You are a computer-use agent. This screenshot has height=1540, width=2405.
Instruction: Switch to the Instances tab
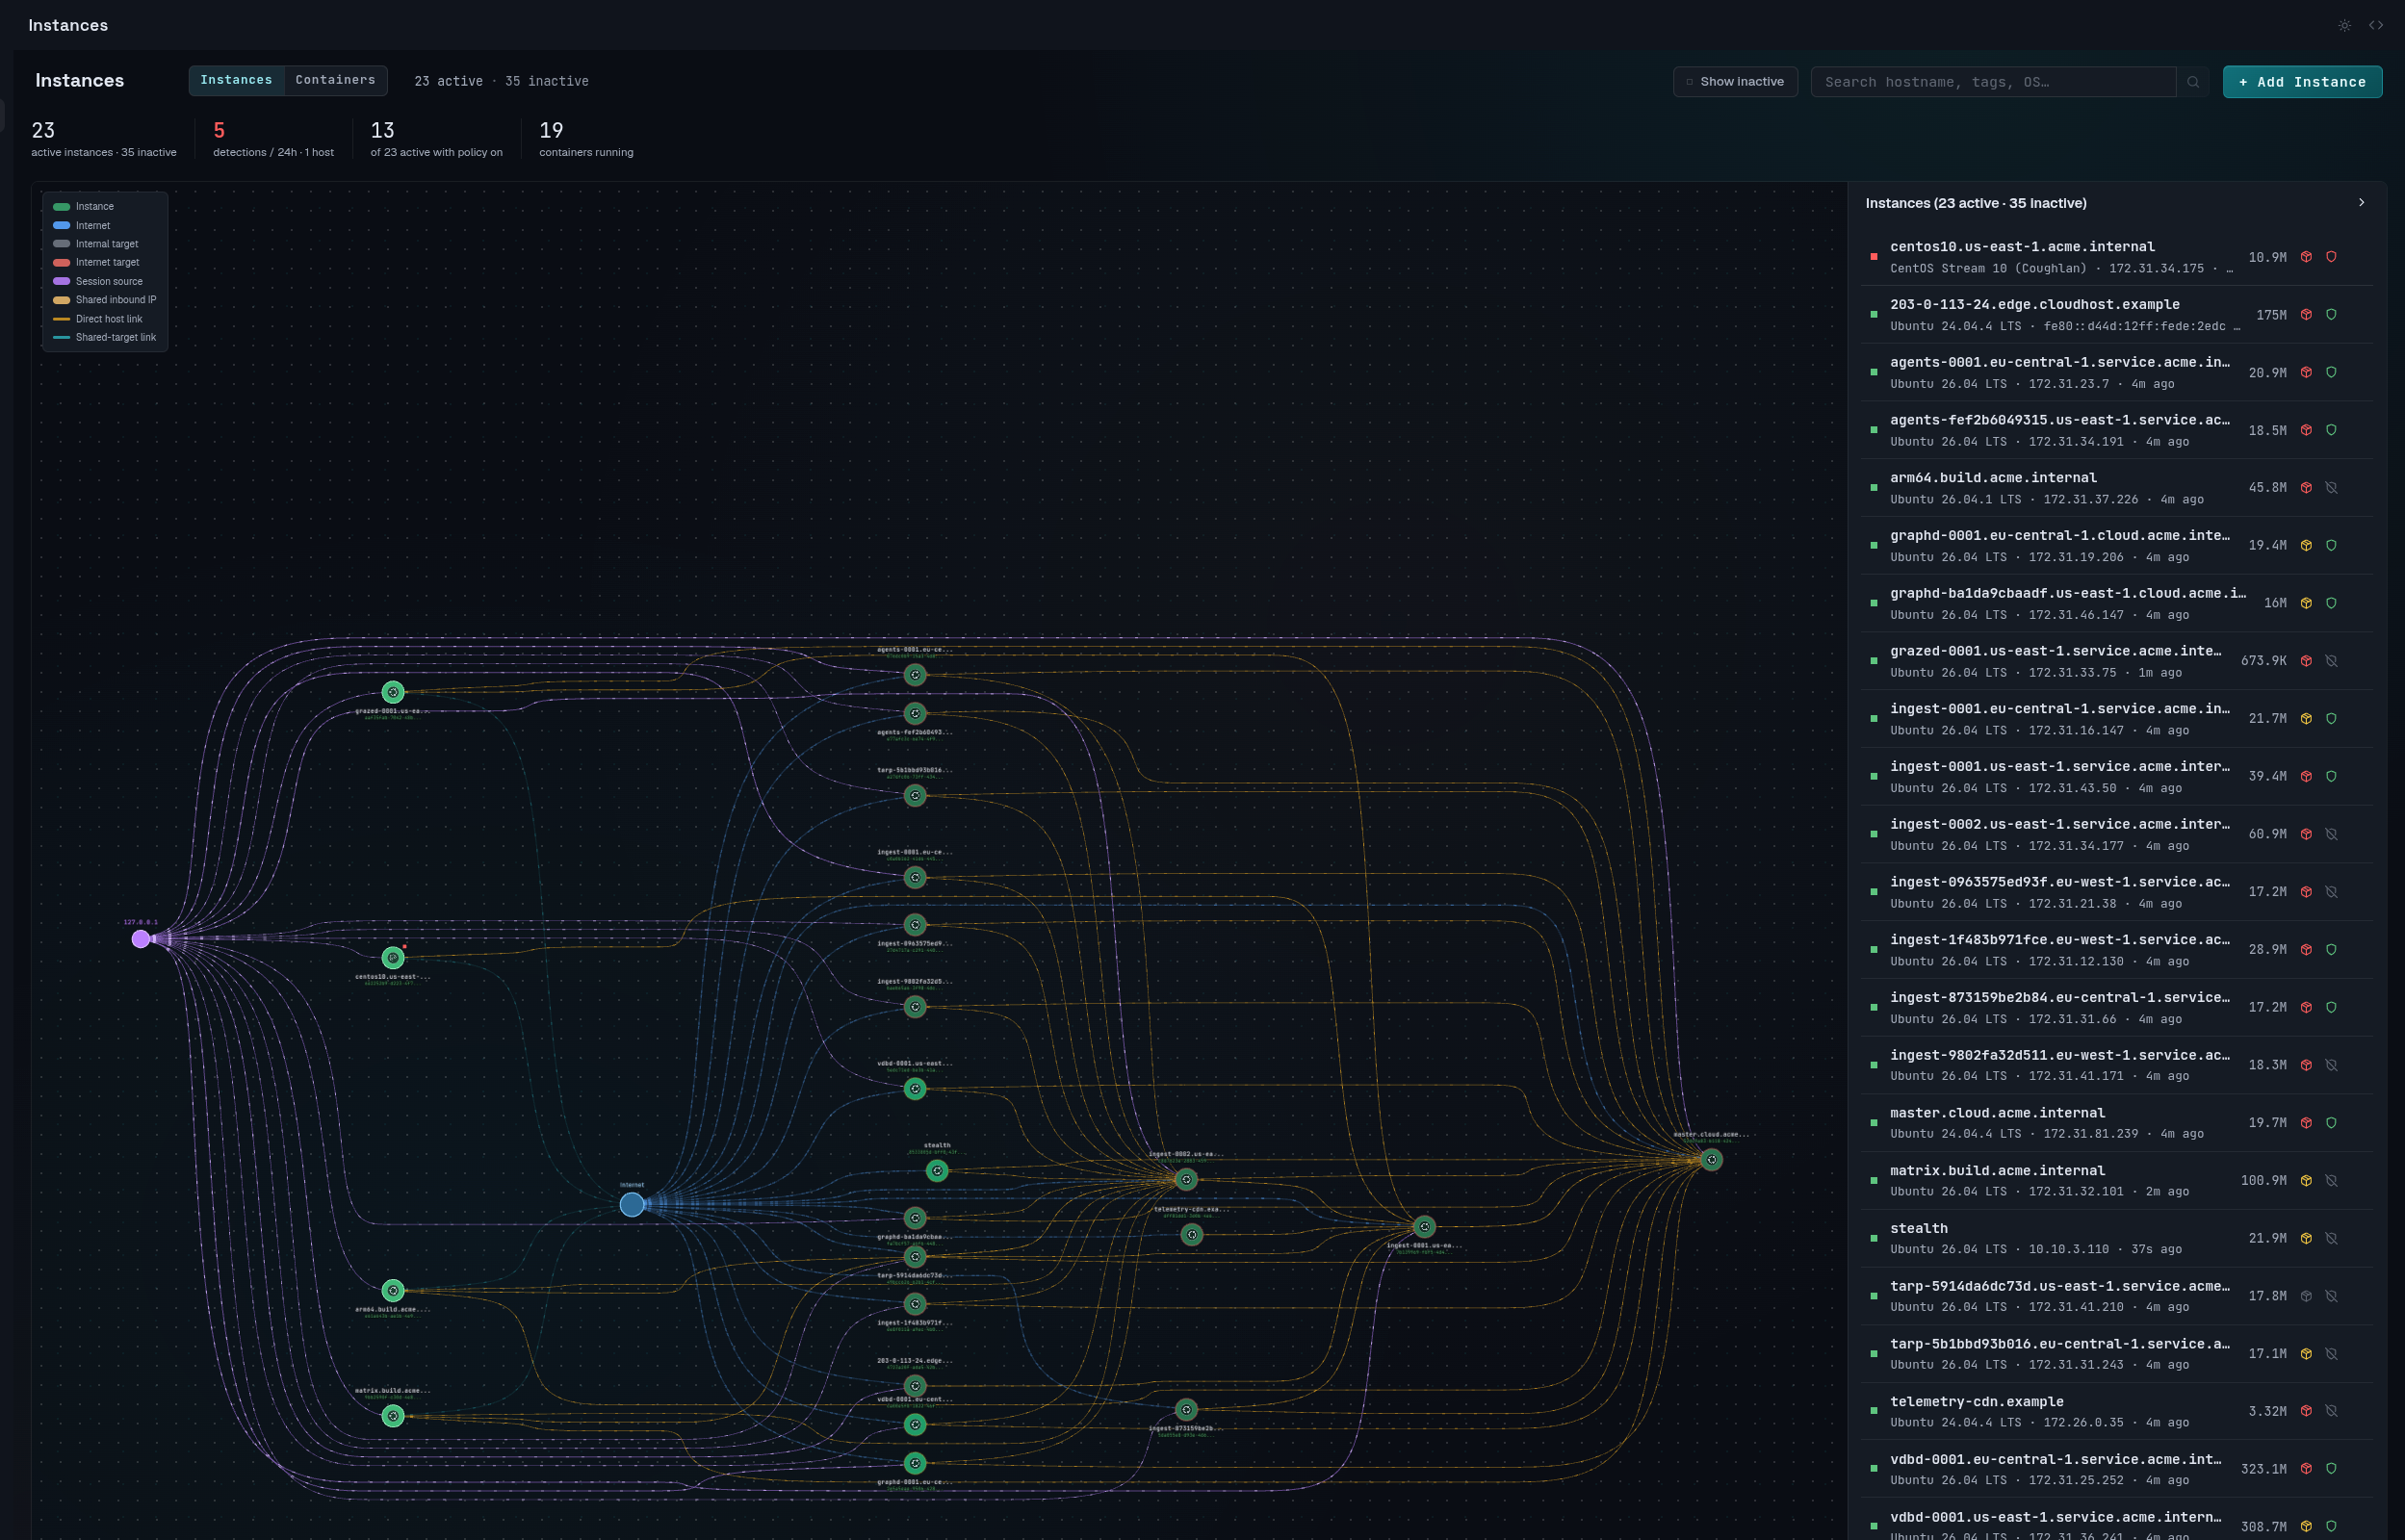coord(236,80)
